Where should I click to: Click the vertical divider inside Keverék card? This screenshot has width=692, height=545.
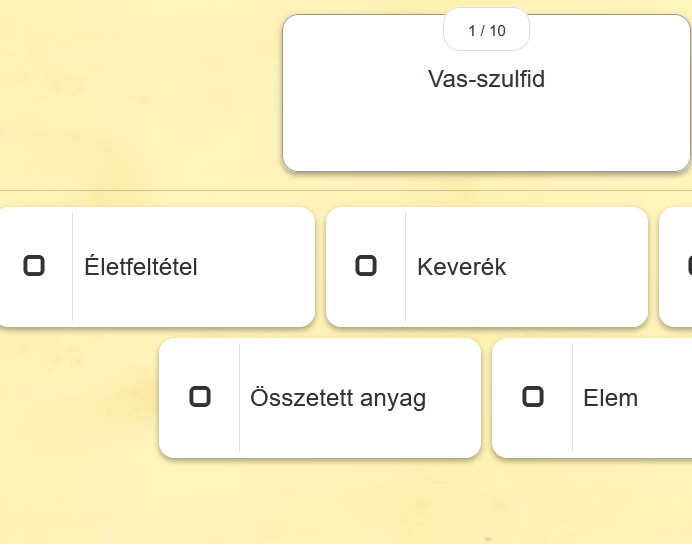tap(405, 267)
